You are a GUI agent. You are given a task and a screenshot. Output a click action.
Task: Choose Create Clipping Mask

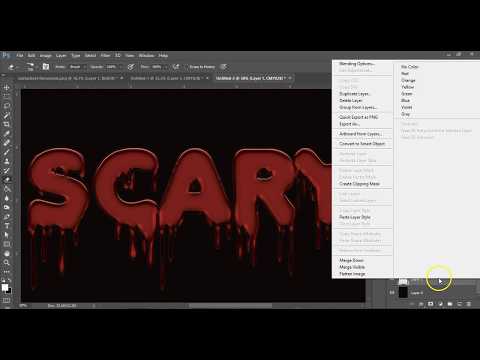[x=359, y=184]
